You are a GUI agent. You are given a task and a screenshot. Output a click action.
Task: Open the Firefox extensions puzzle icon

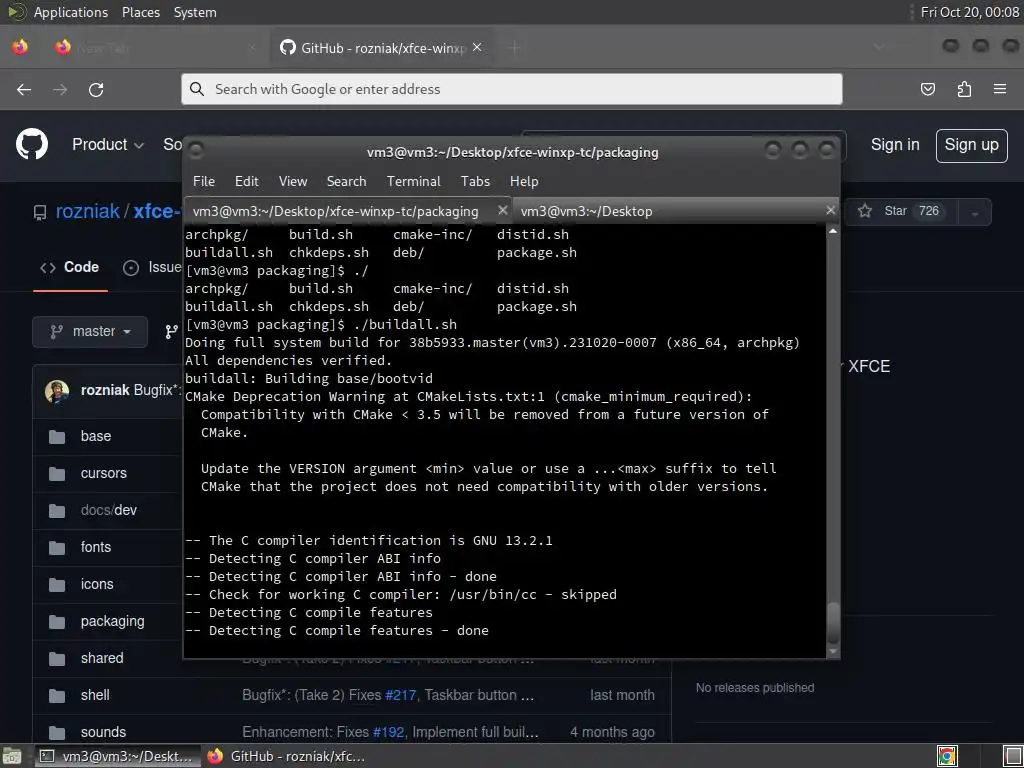pos(964,89)
